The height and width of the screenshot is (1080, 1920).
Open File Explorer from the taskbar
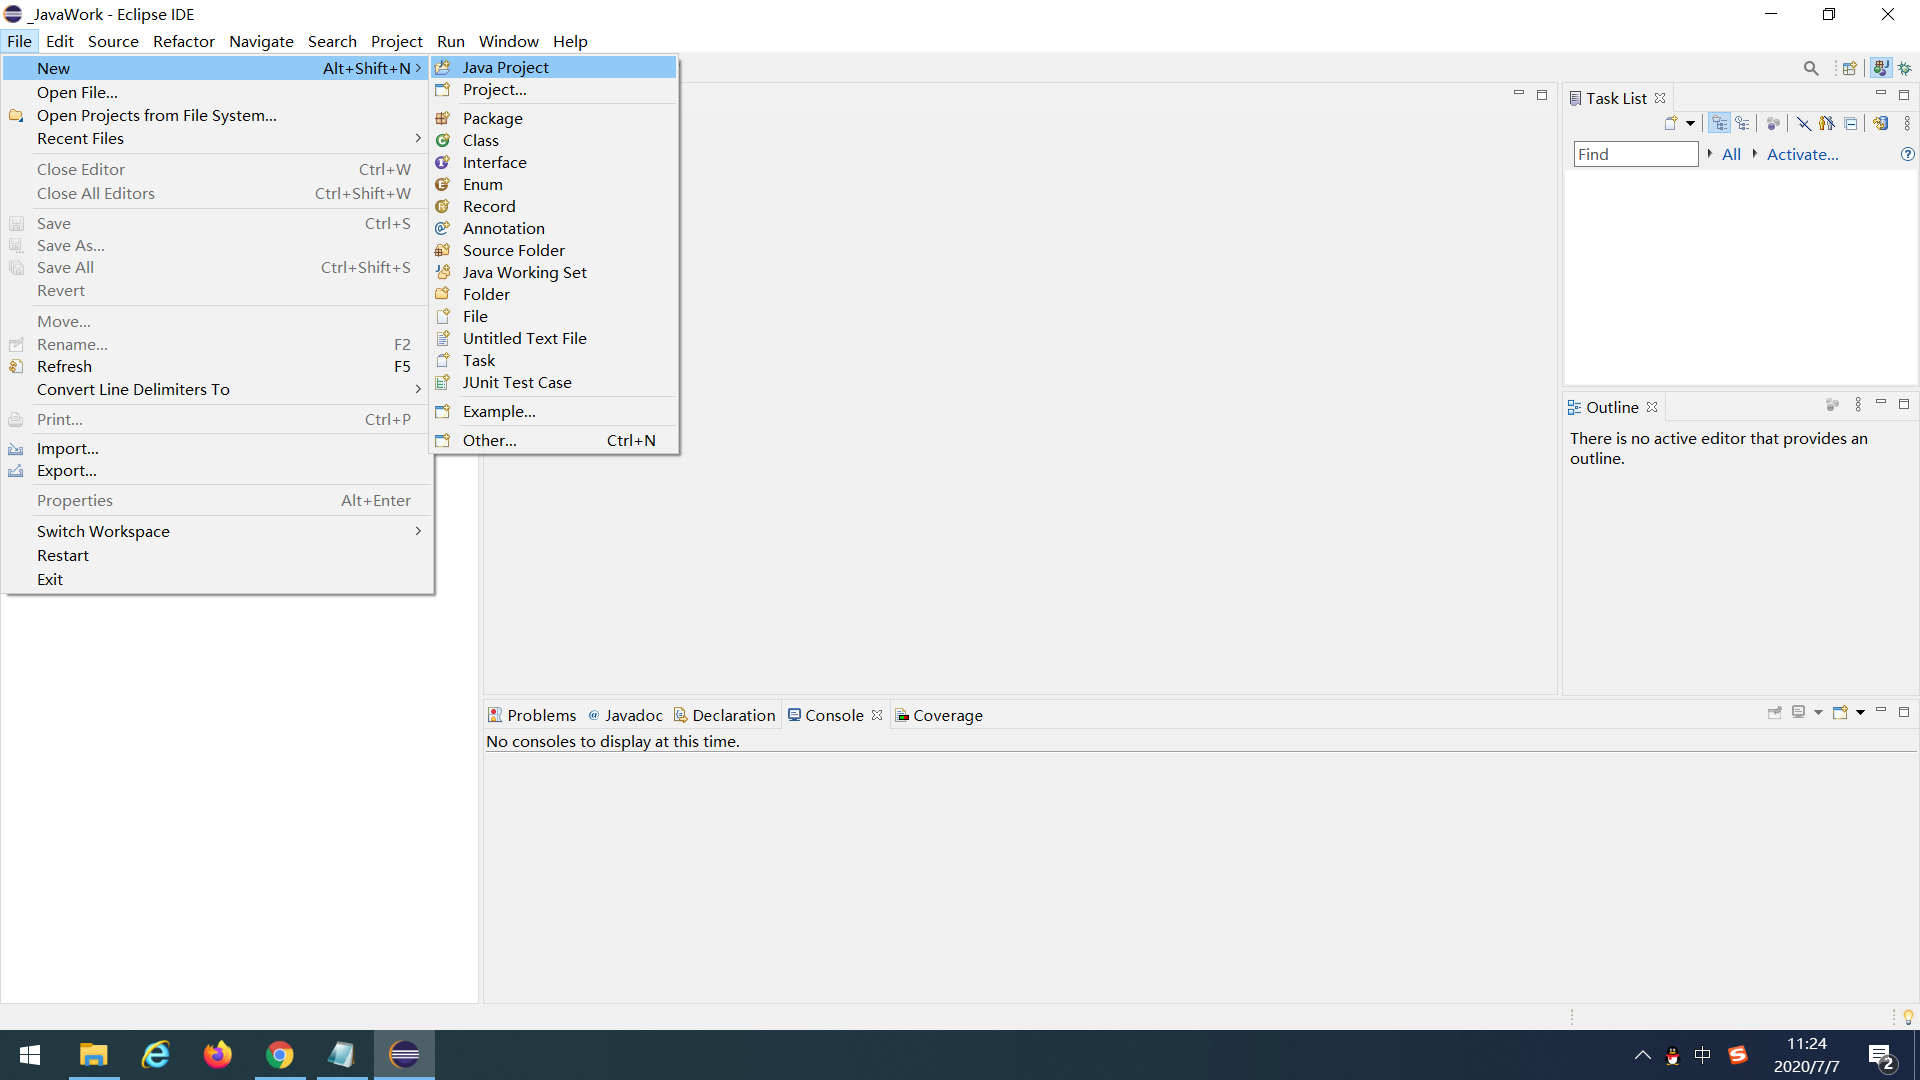(x=93, y=1055)
